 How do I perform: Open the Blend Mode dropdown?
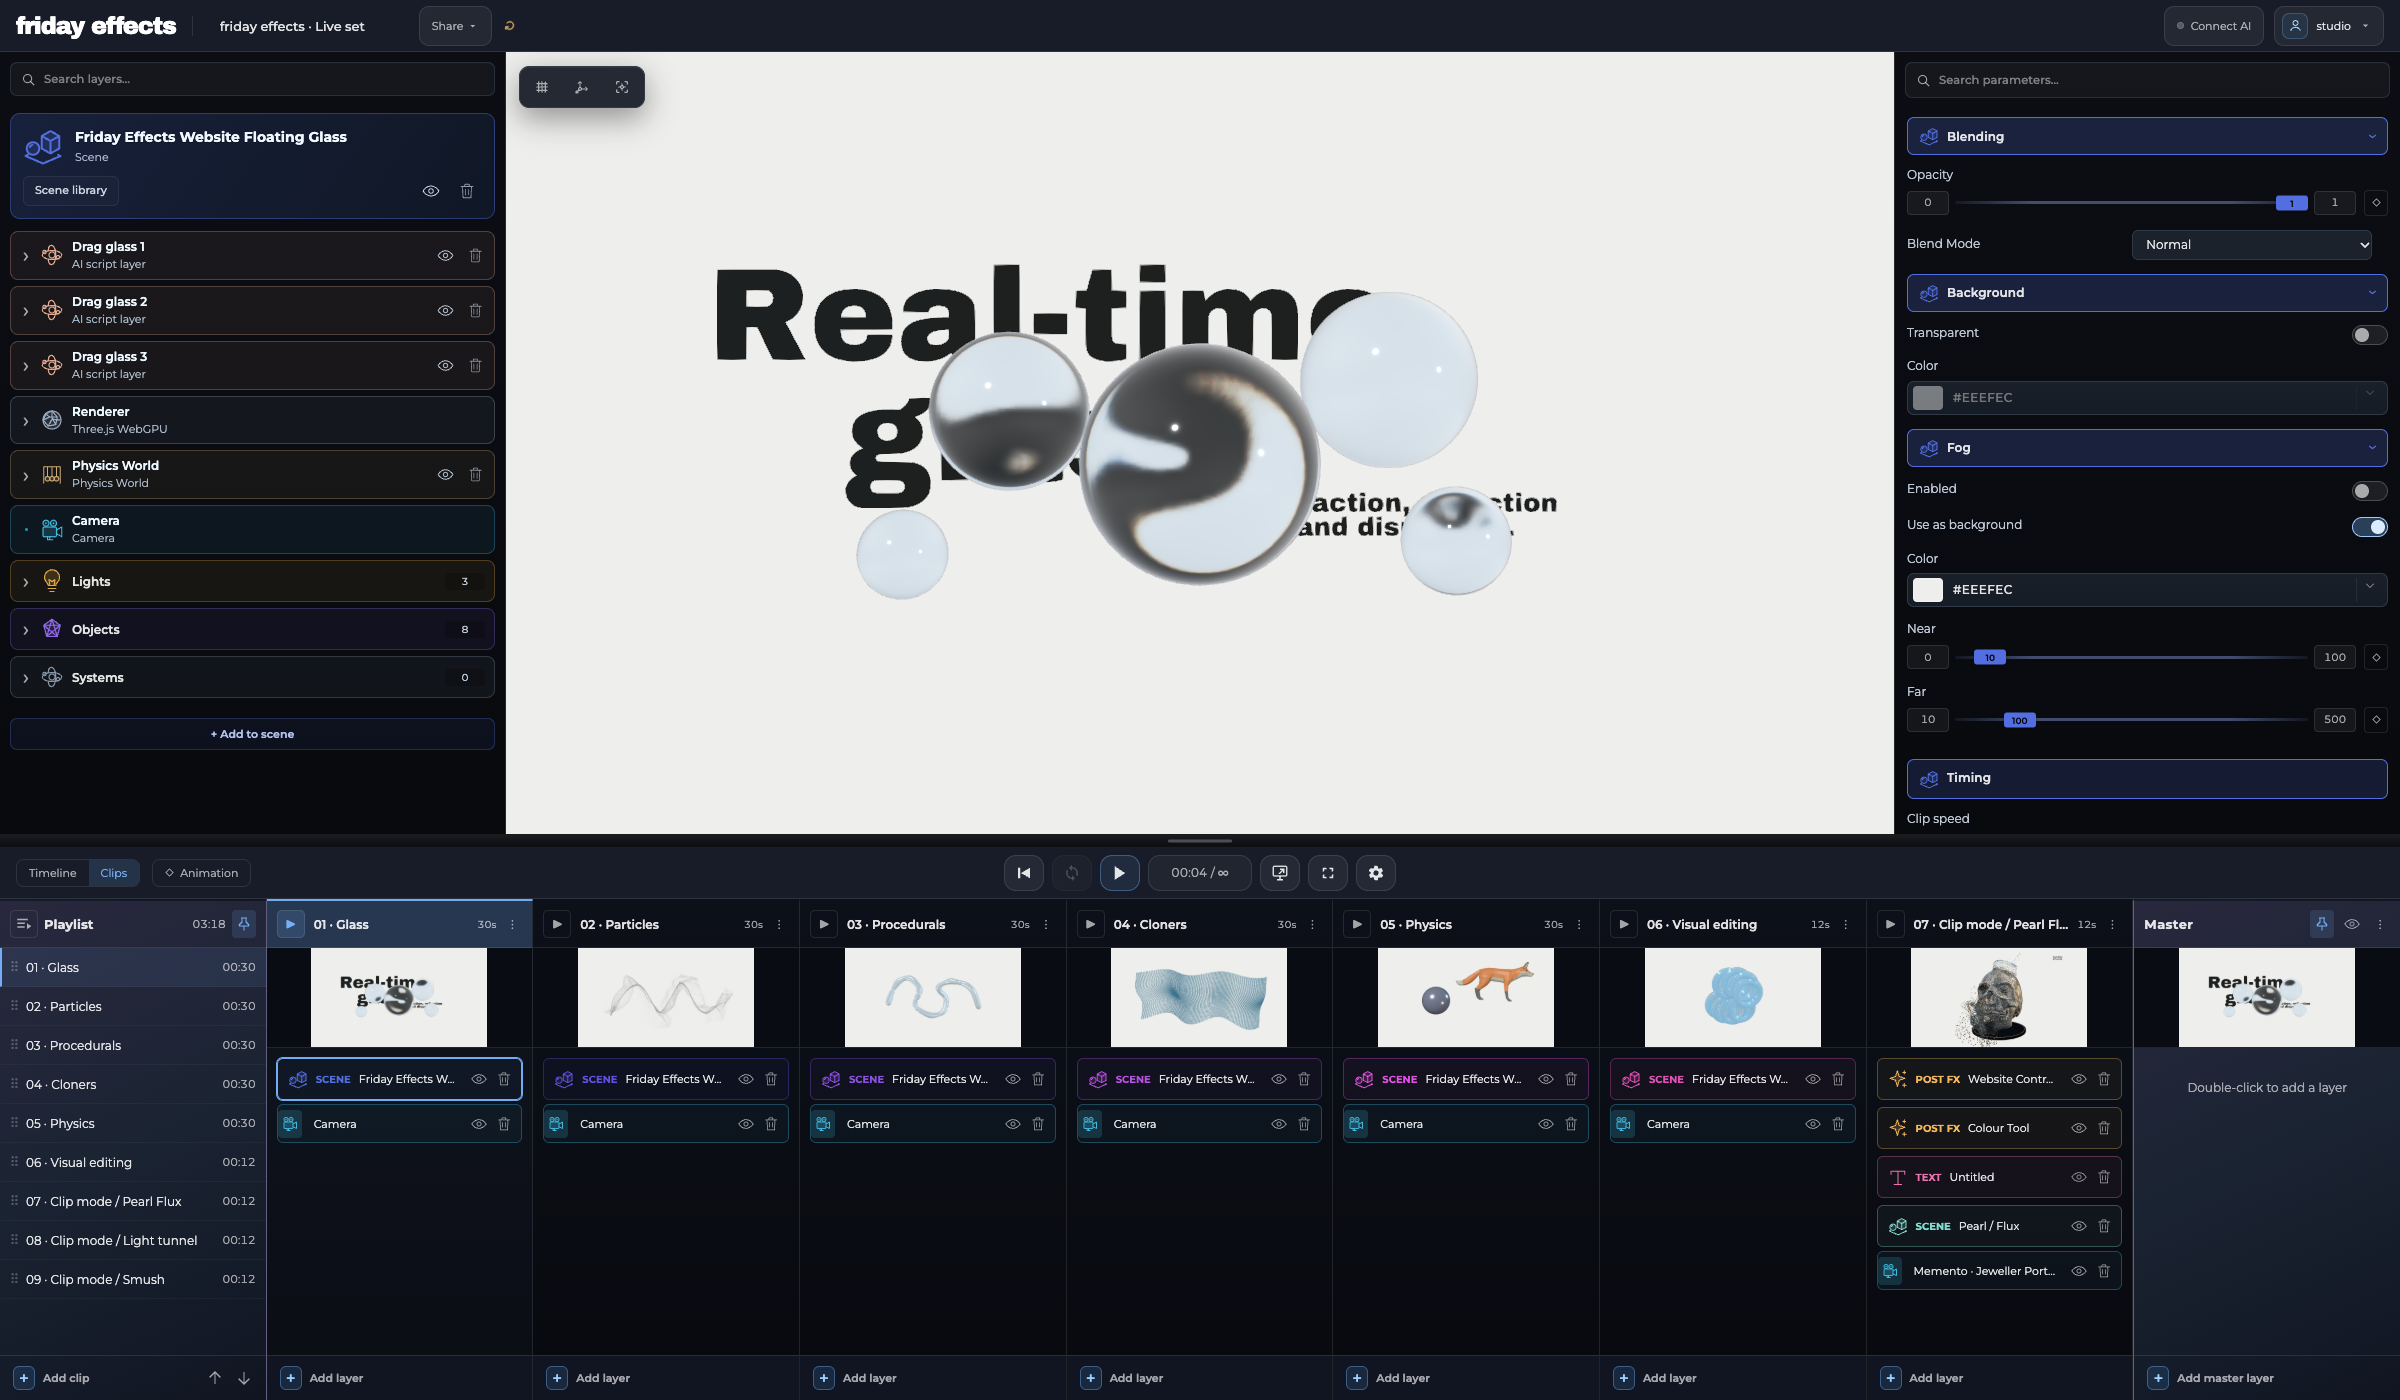coord(2251,245)
